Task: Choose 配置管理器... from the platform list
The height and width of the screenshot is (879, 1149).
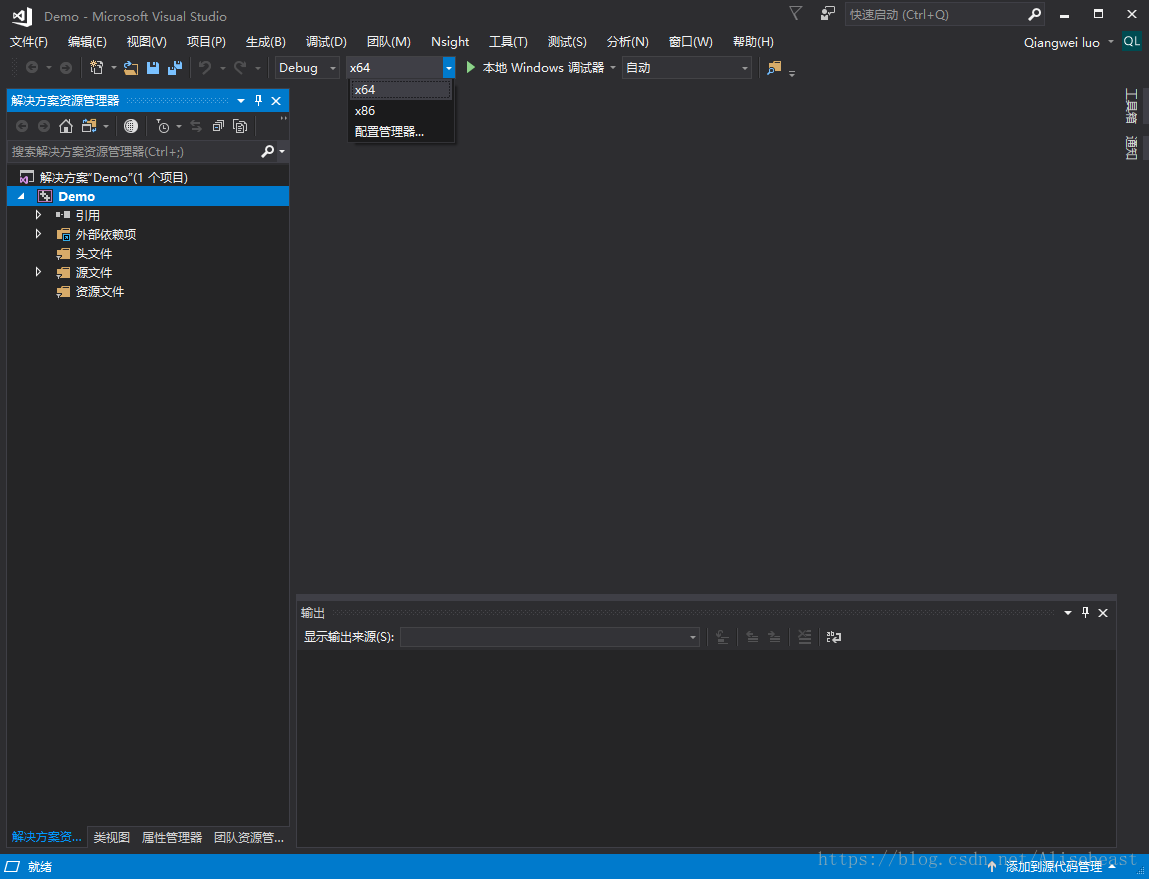Action: (401, 132)
